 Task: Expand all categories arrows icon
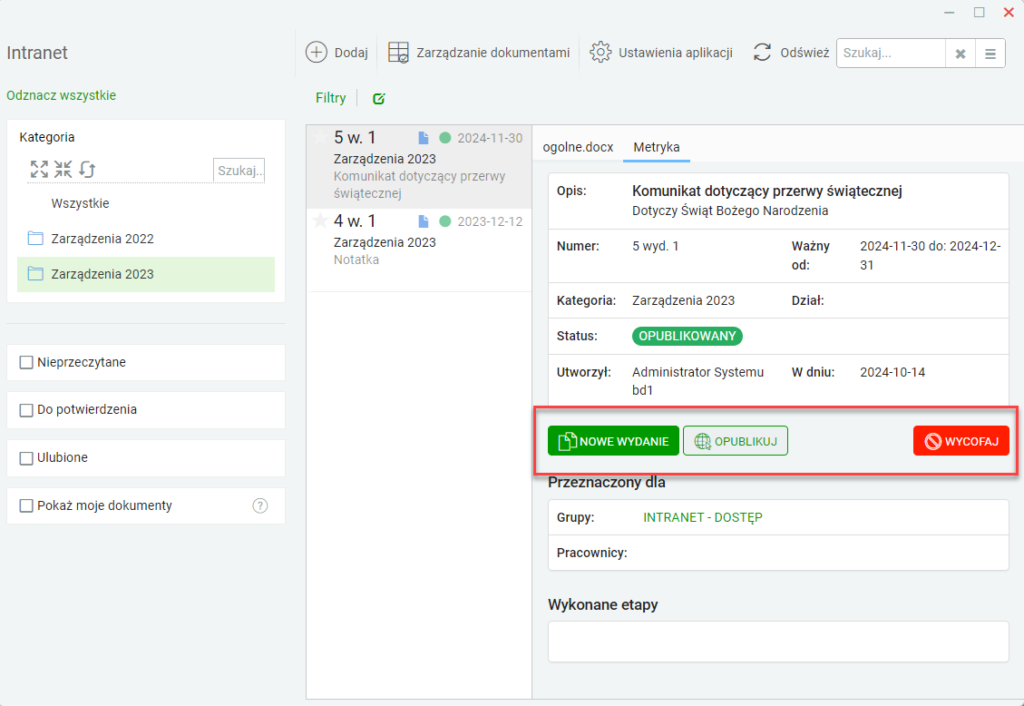click(39, 170)
